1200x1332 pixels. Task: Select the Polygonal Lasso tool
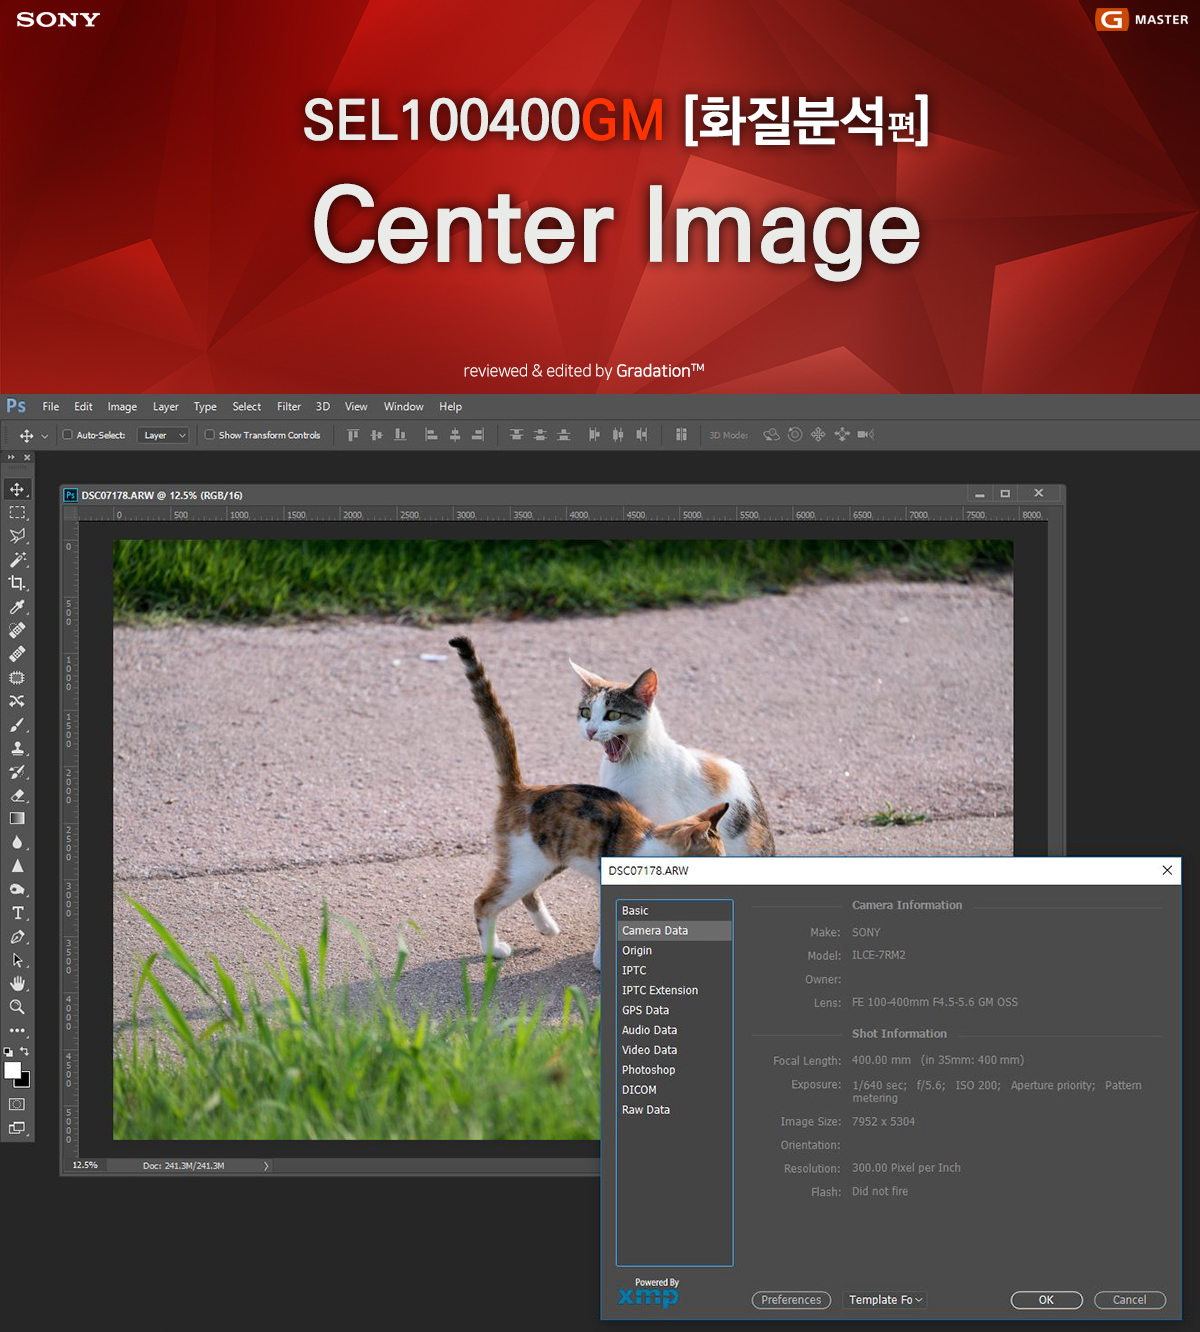(x=17, y=536)
